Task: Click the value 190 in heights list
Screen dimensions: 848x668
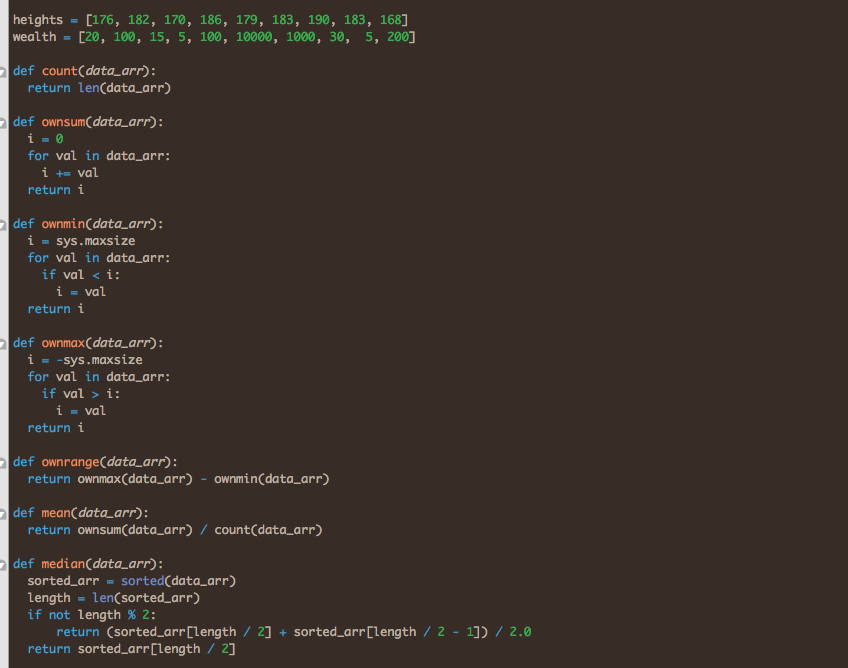Action: click(319, 20)
